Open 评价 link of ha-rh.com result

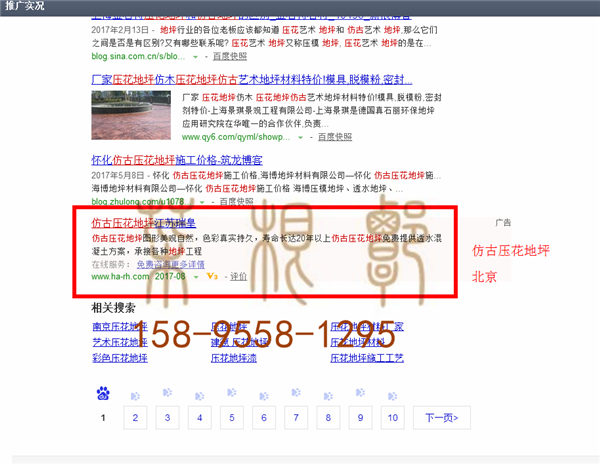(x=238, y=276)
